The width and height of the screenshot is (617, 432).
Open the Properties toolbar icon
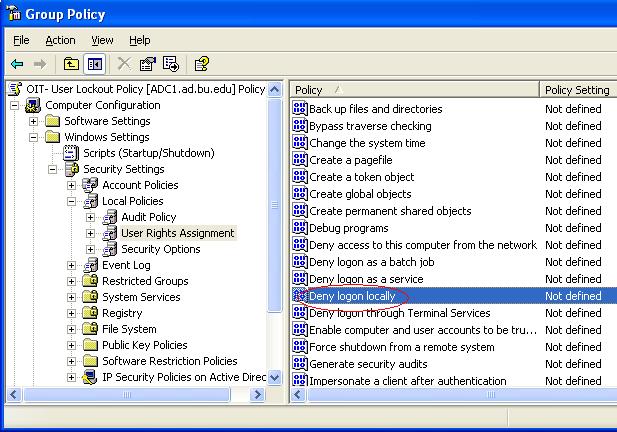(x=148, y=64)
